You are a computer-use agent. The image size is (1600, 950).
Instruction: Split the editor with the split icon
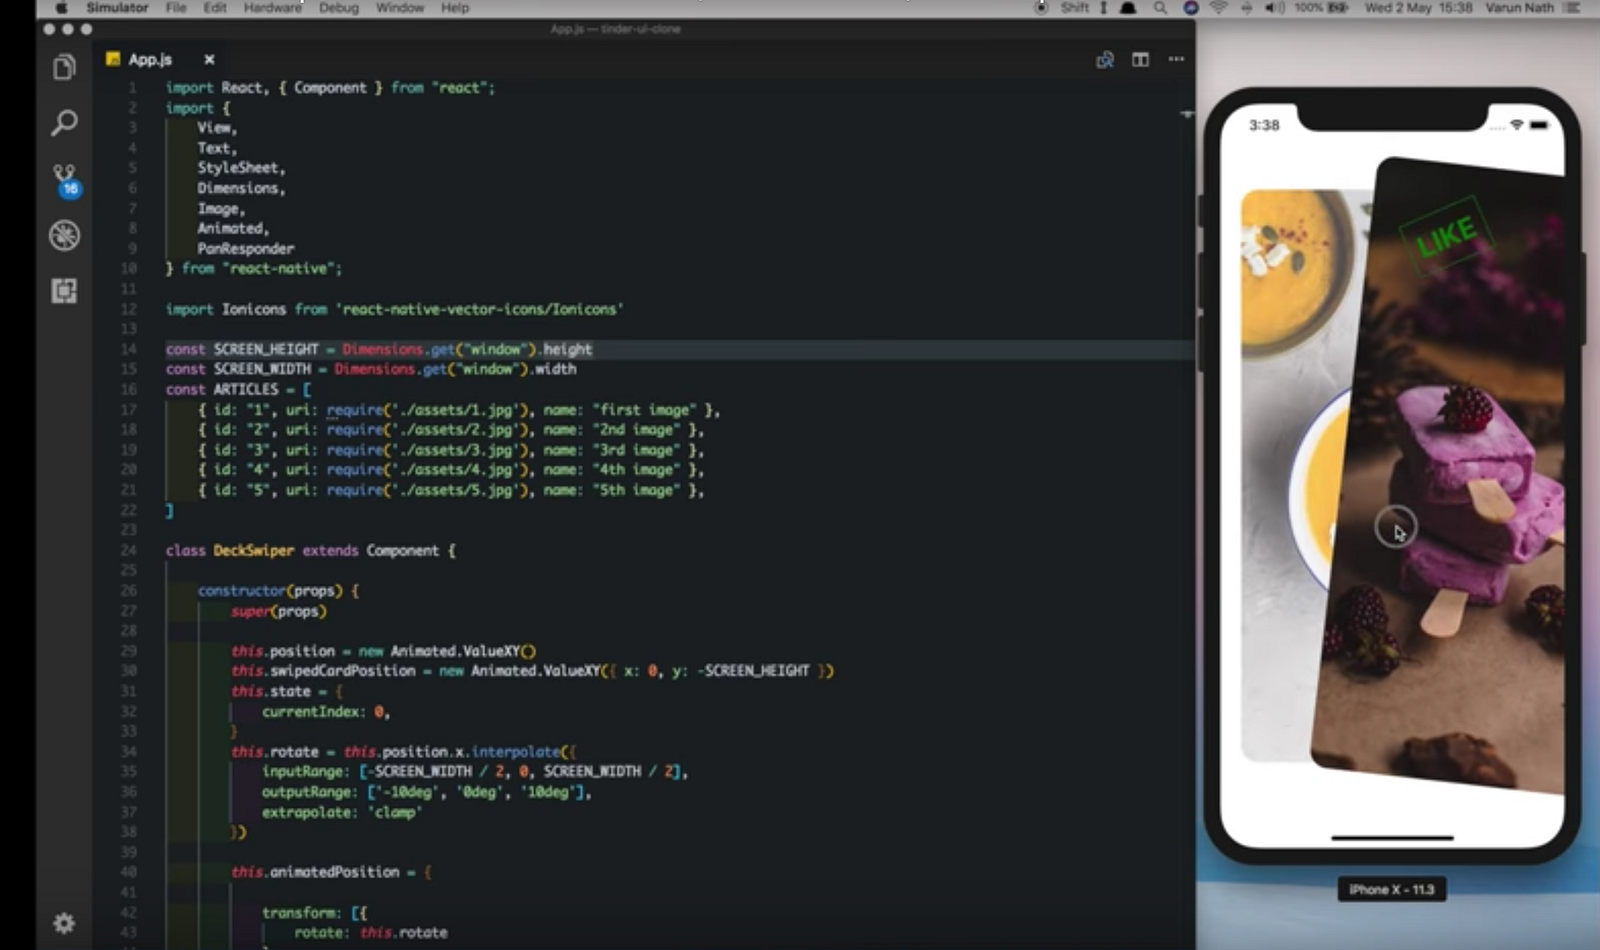coord(1140,60)
